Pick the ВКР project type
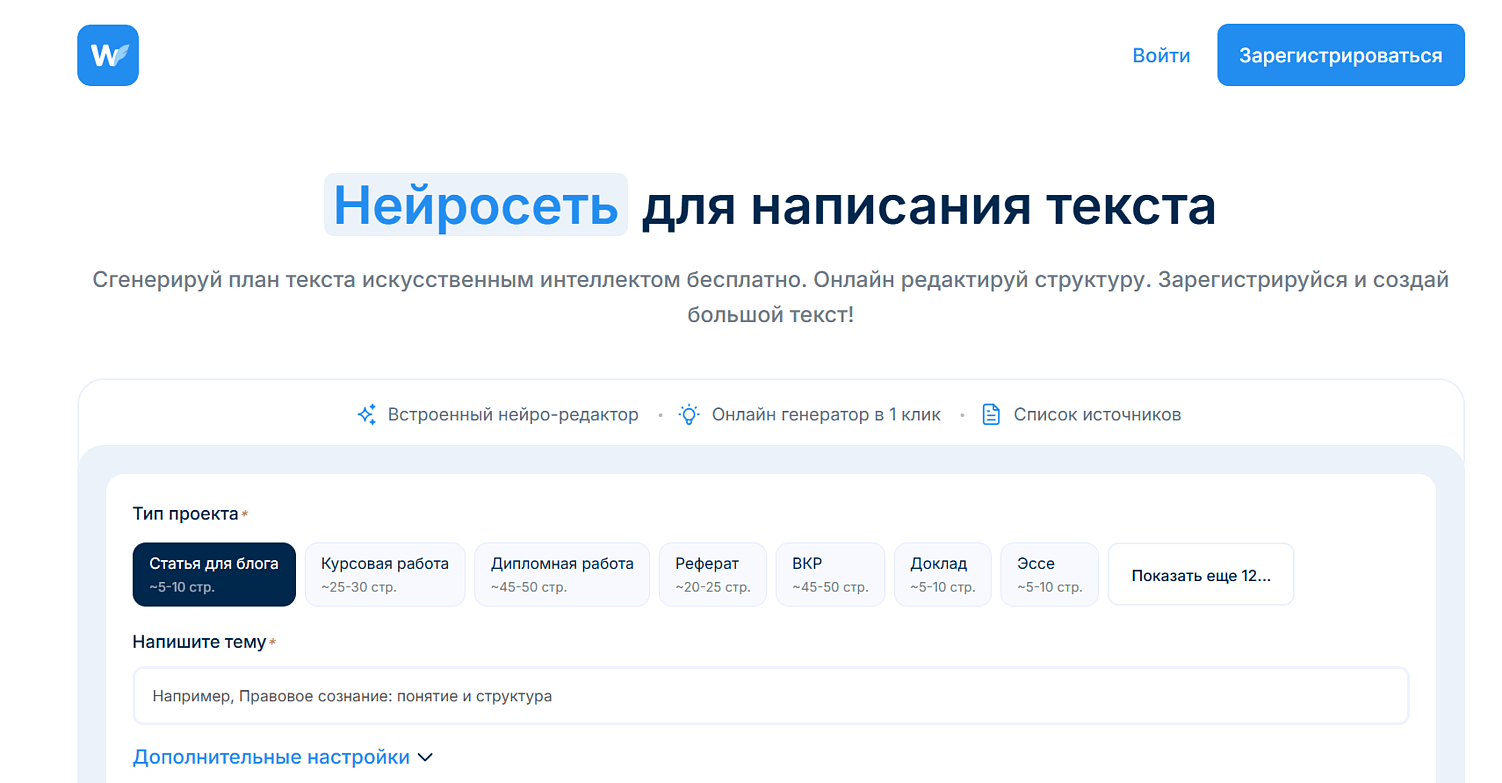The width and height of the screenshot is (1502, 783). pyautogui.click(x=831, y=574)
